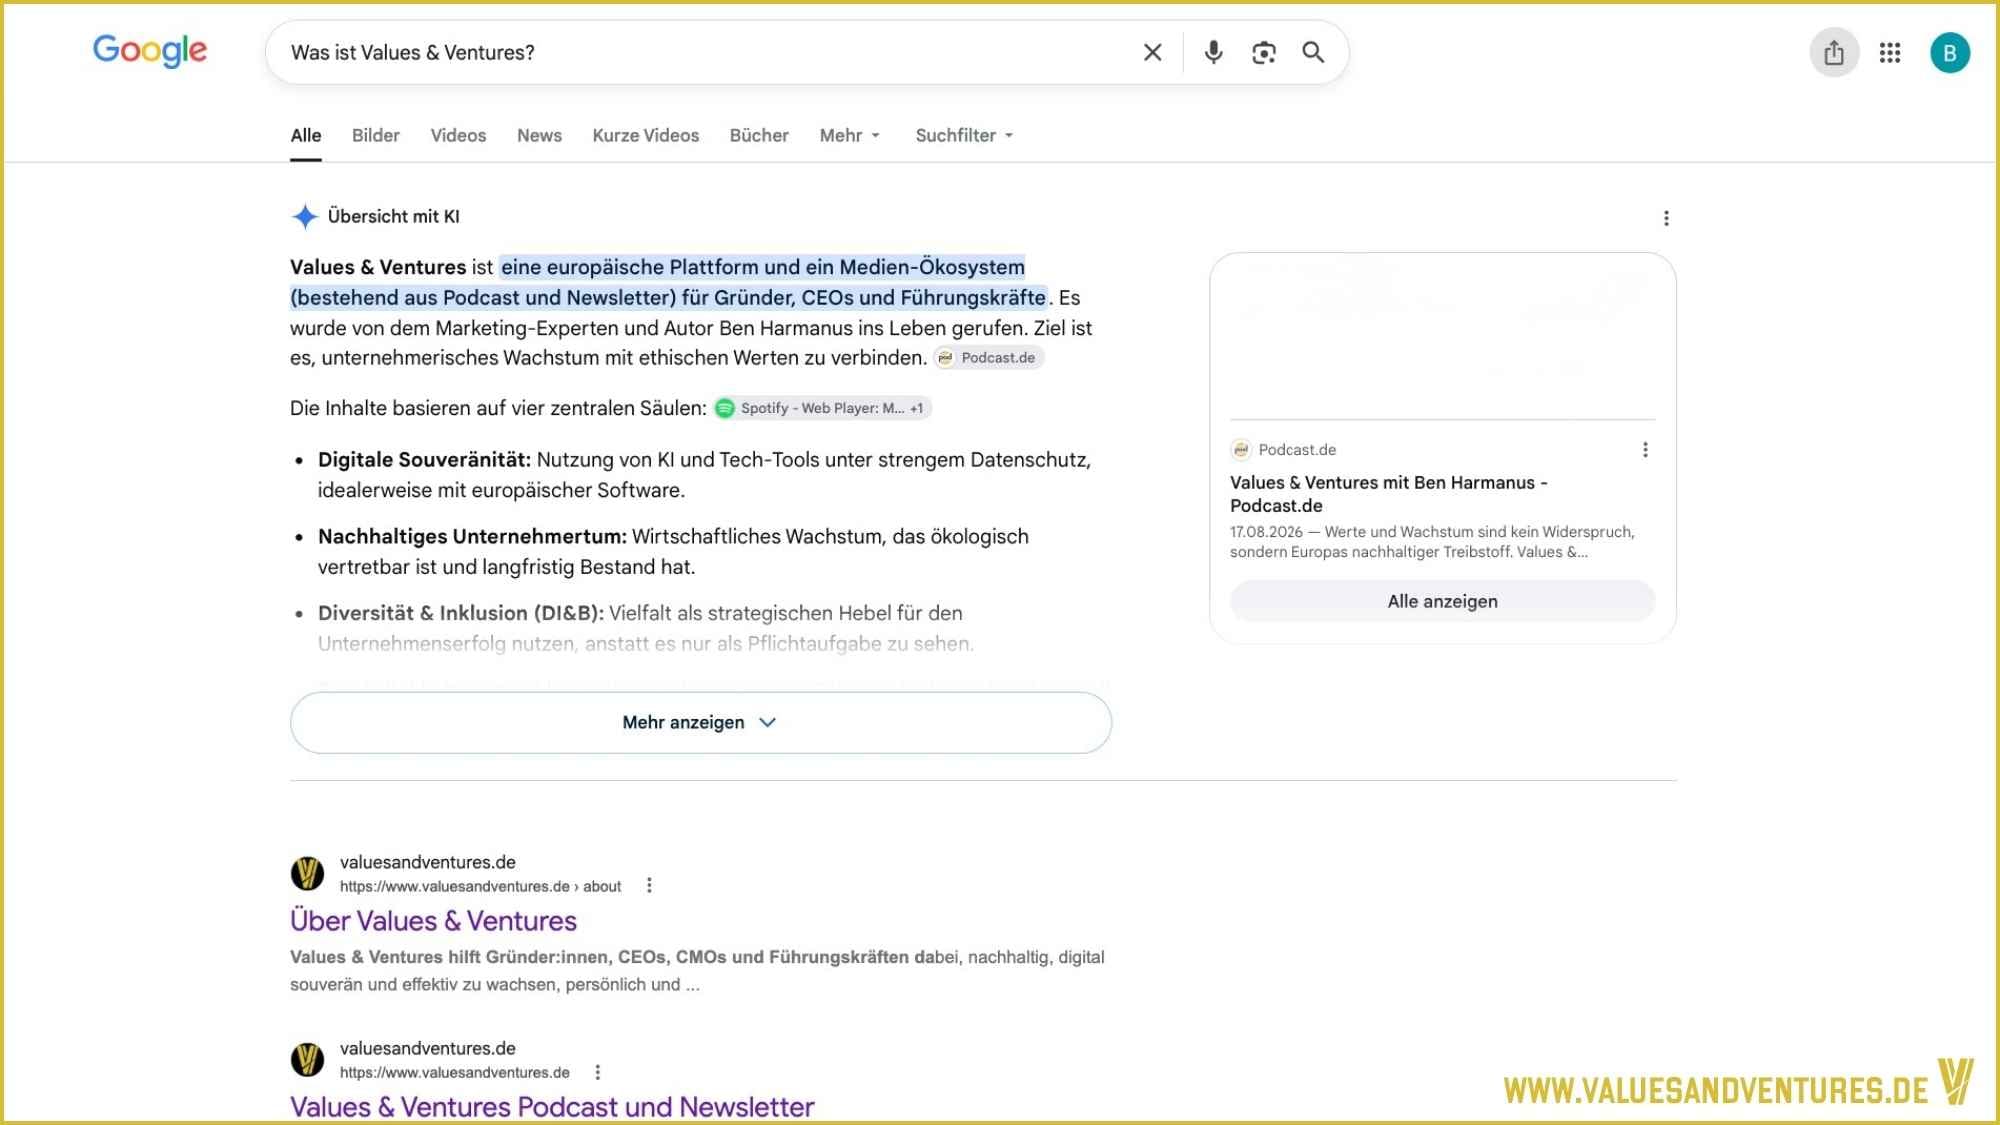Open Google Lens image search icon
Screen dimensions: 2000x1125
1264,52
